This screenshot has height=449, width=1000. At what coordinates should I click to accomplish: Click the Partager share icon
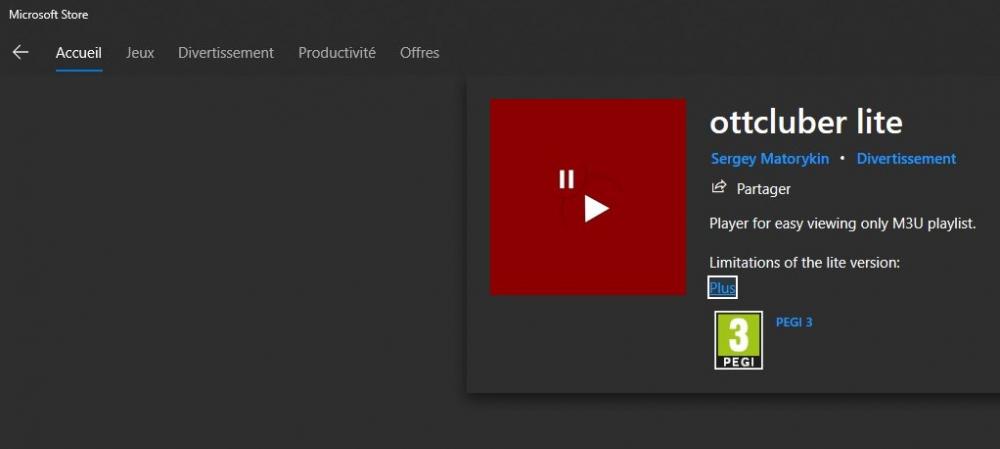(x=719, y=188)
